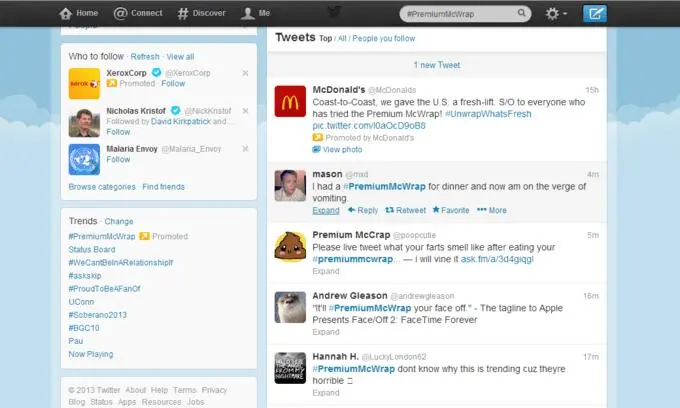Open the Now Playing trend

91,354
